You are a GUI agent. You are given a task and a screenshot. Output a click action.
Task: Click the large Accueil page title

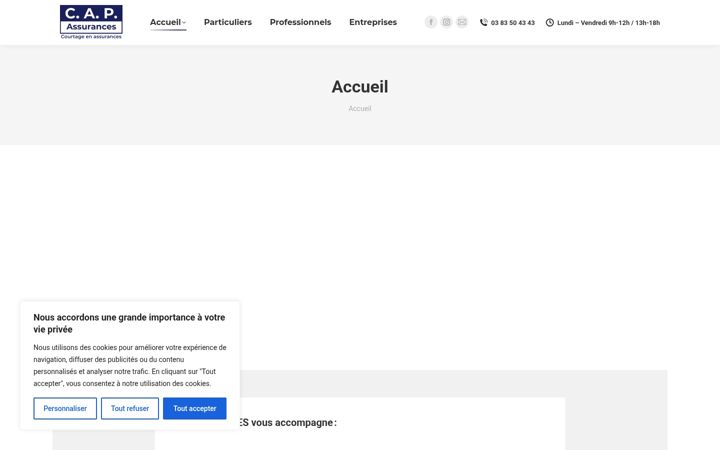coord(360,87)
